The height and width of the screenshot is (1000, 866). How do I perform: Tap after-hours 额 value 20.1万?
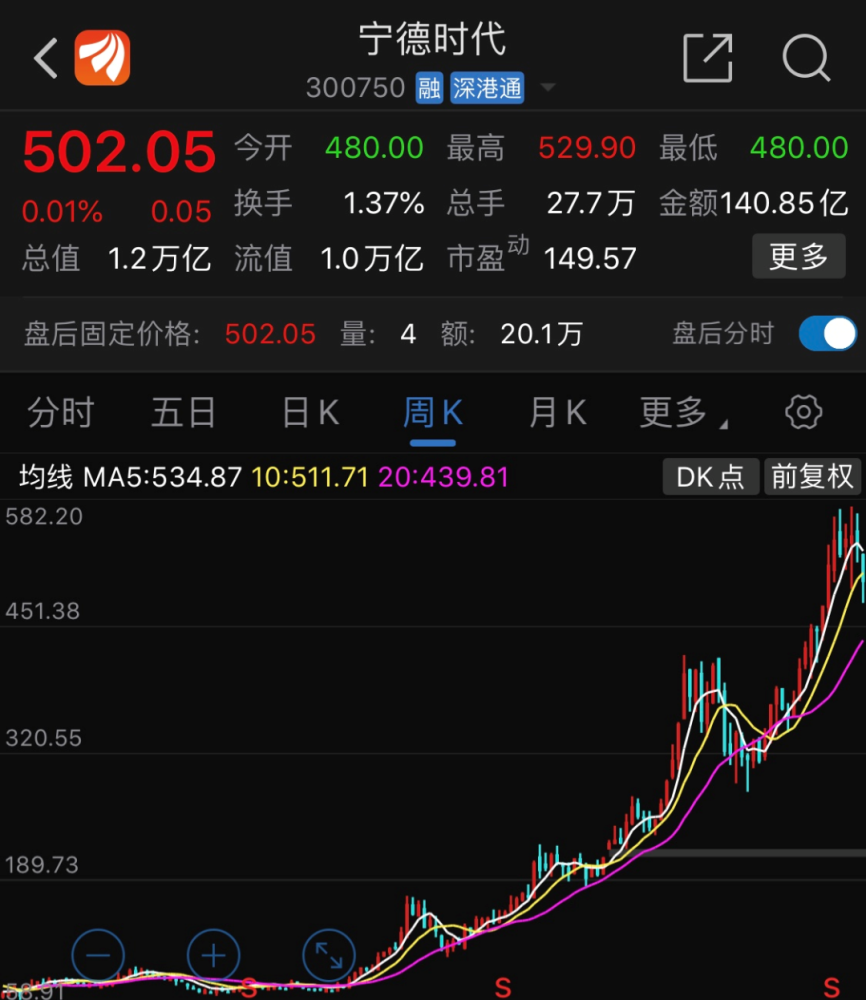[x=542, y=334]
